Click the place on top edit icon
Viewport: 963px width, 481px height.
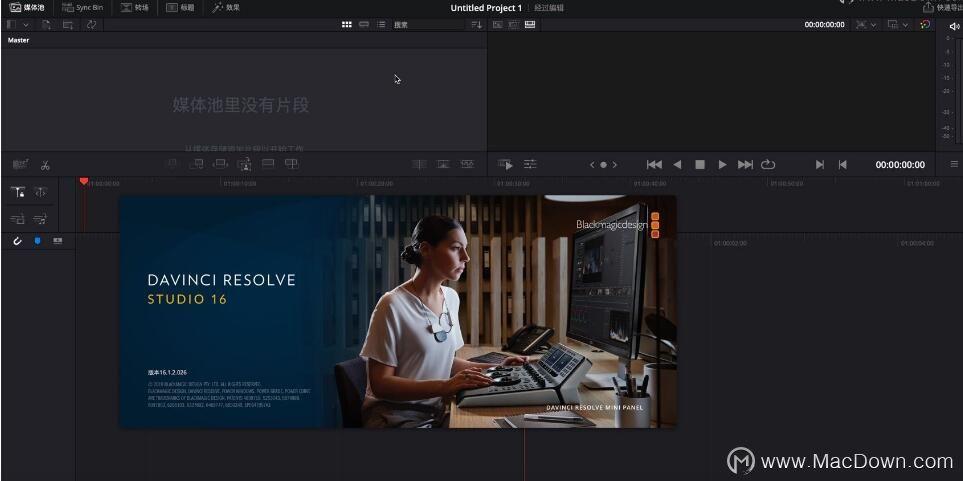(268, 163)
